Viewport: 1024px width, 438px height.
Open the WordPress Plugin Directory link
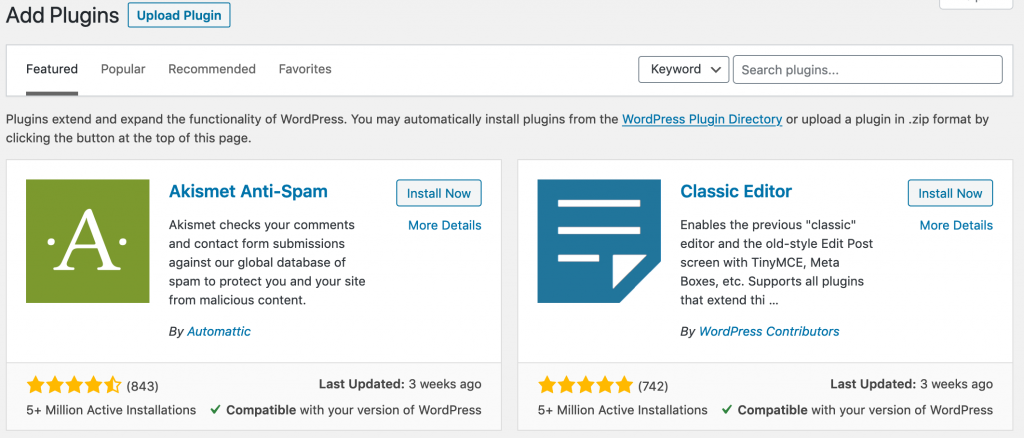pyautogui.click(x=702, y=119)
